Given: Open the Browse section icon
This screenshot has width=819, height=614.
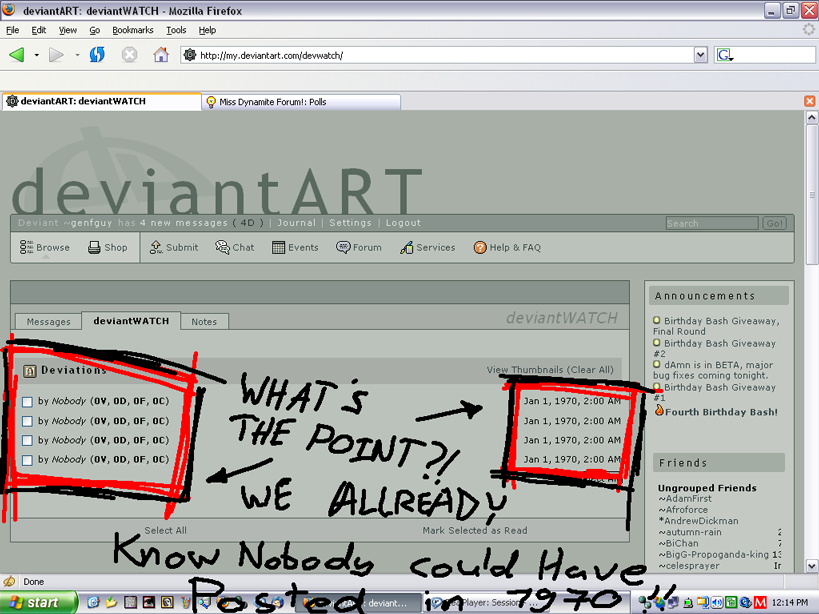Looking at the screenshot, I should [x=26, y=247].
